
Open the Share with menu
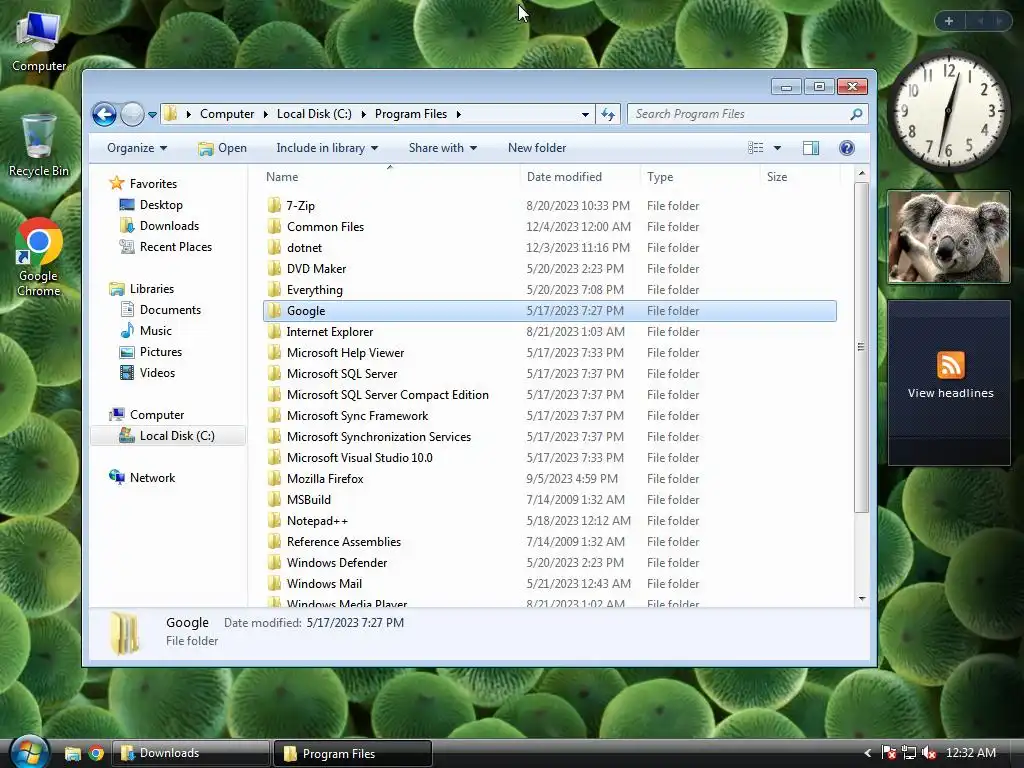point(443,148)
